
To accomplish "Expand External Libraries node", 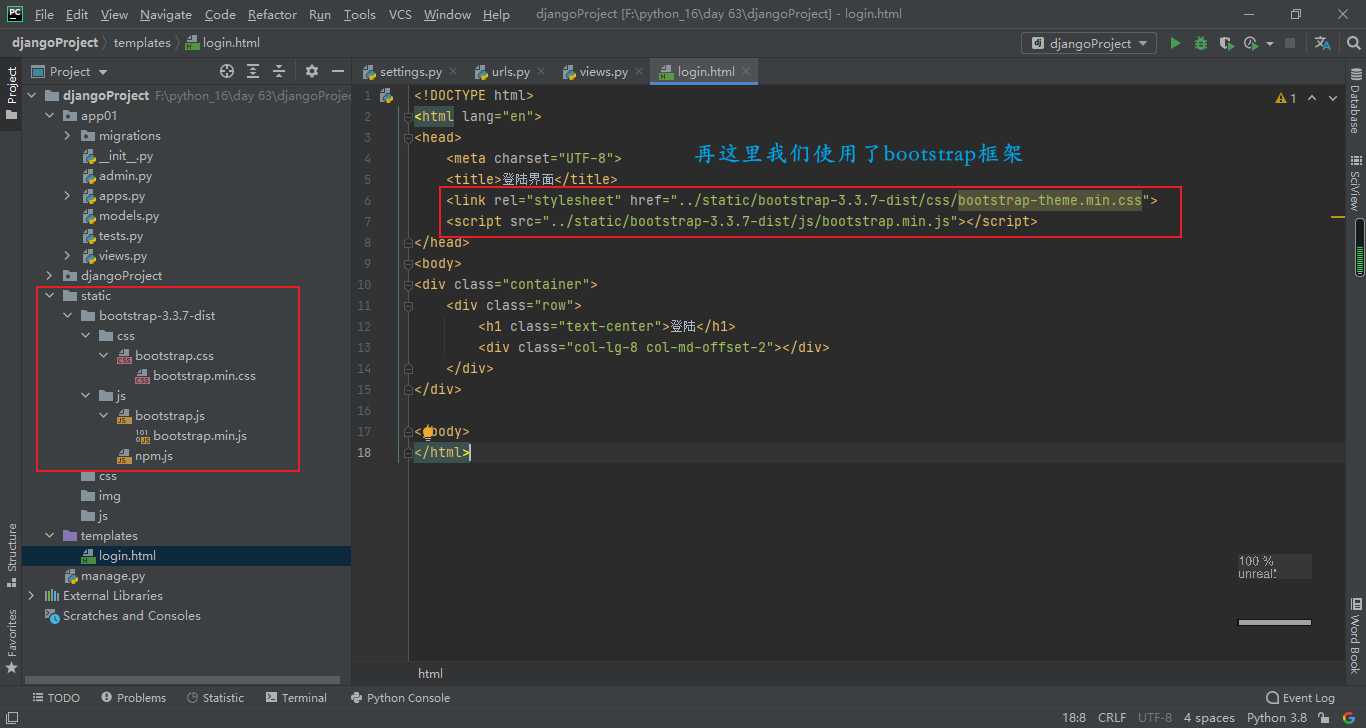I will pos(31,596).
